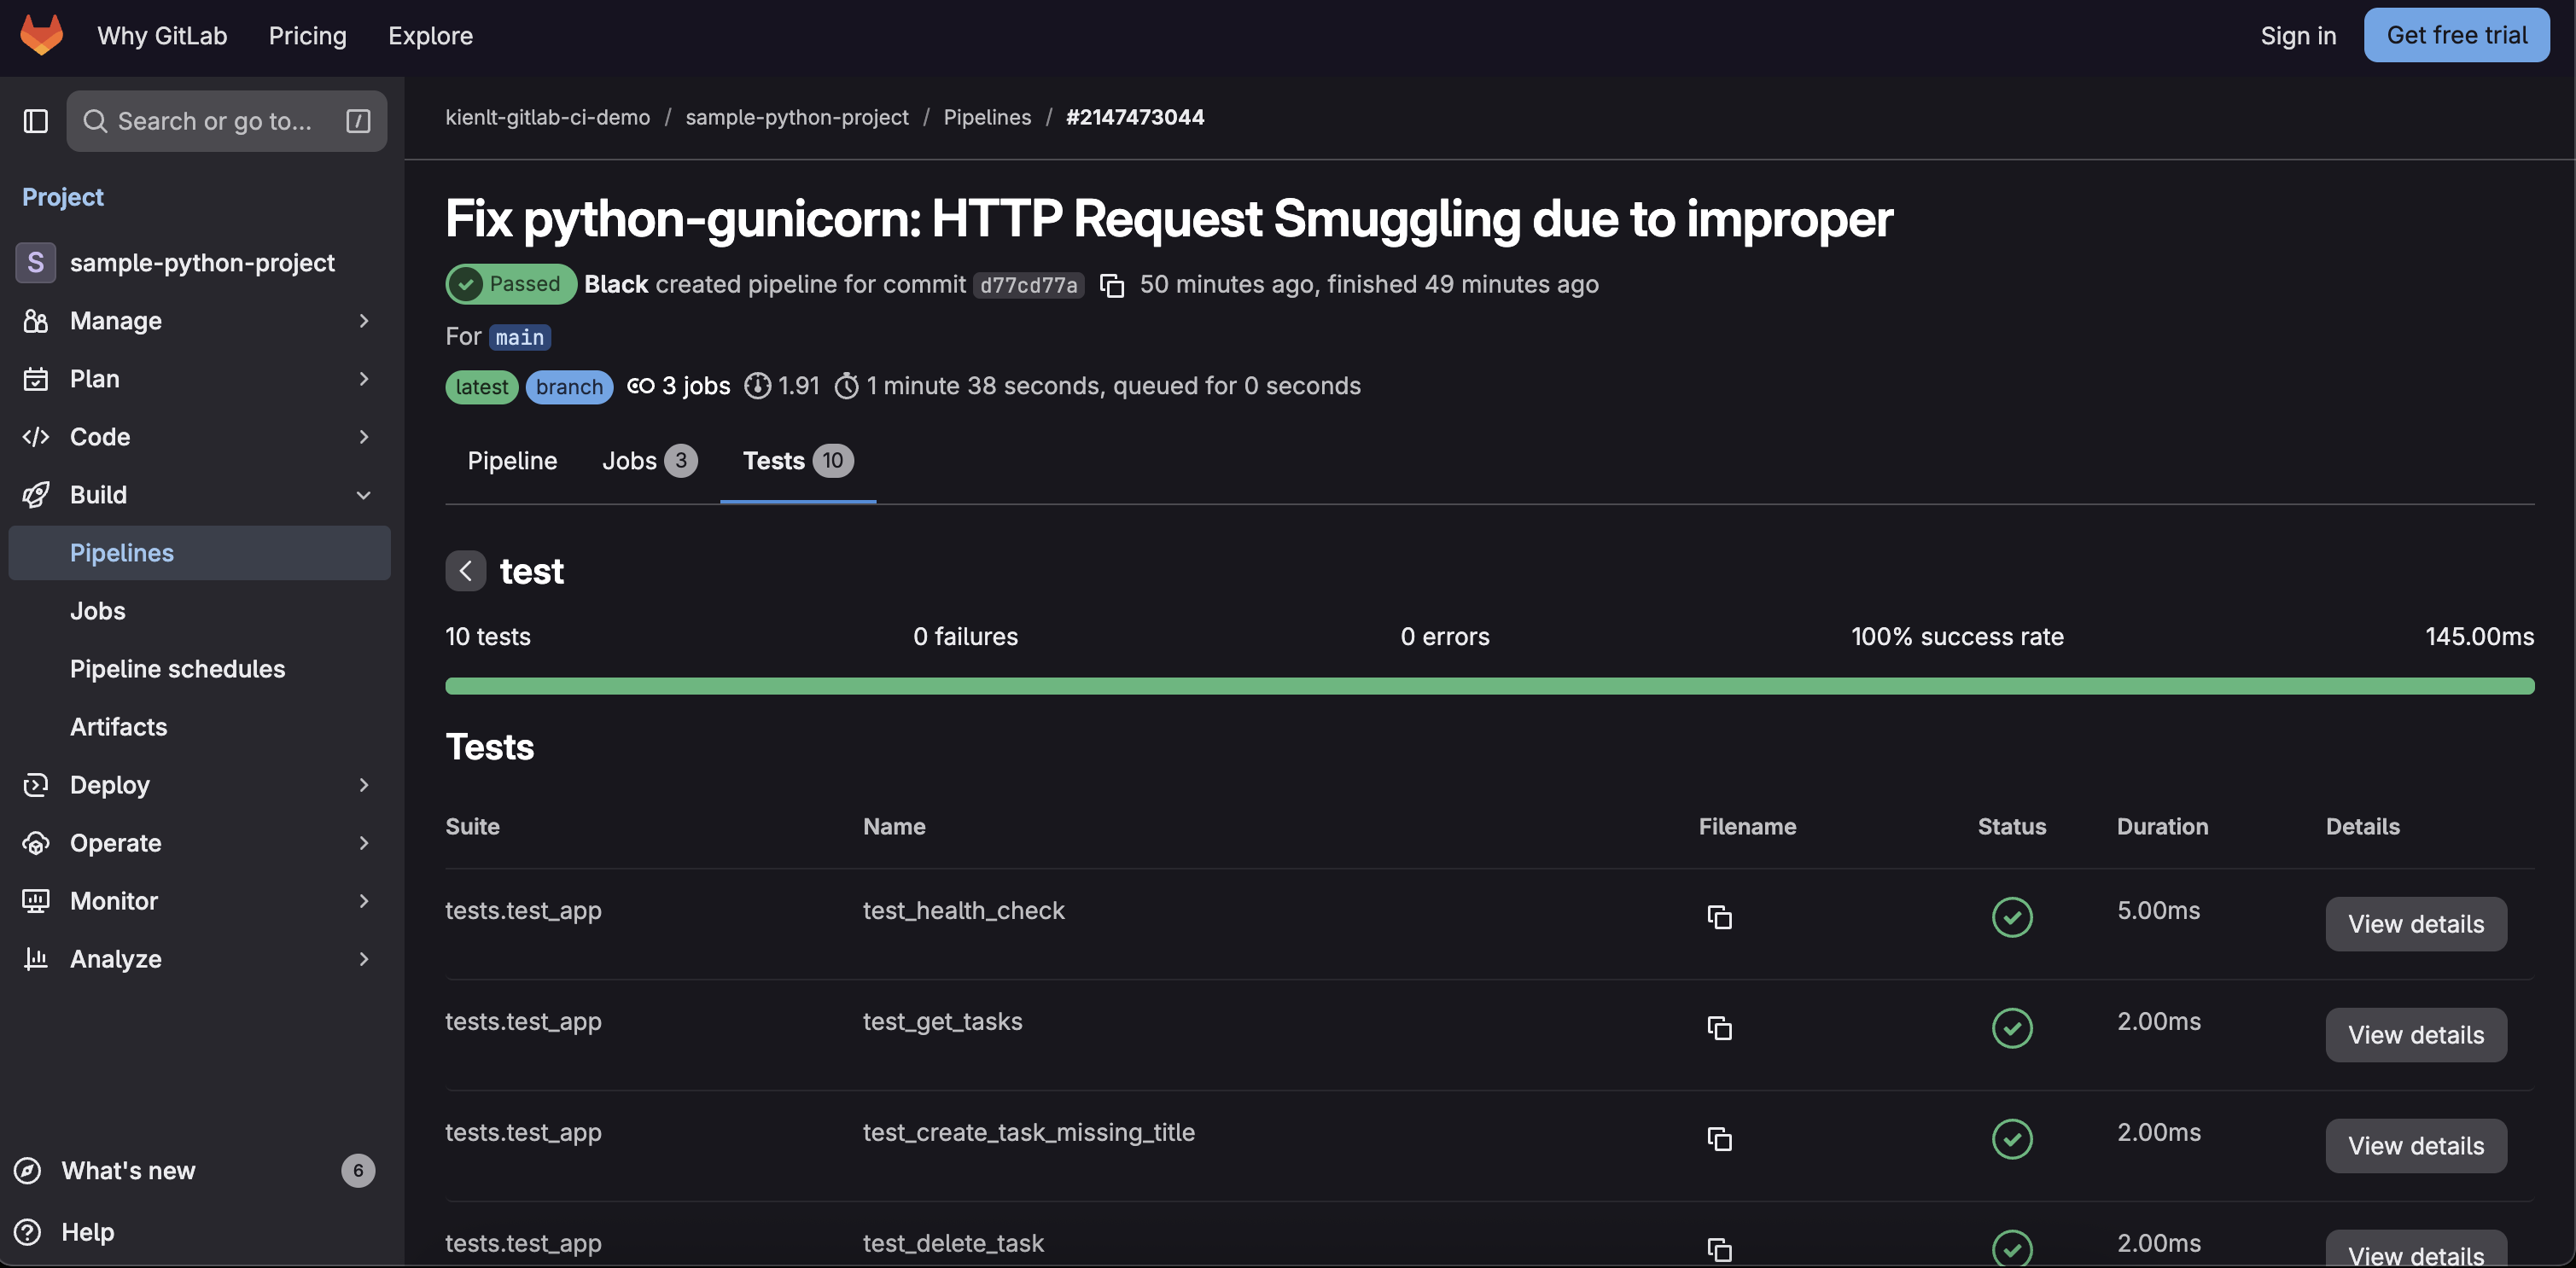View details of test_create_task_missing_title

(x=2415, y=1146)
